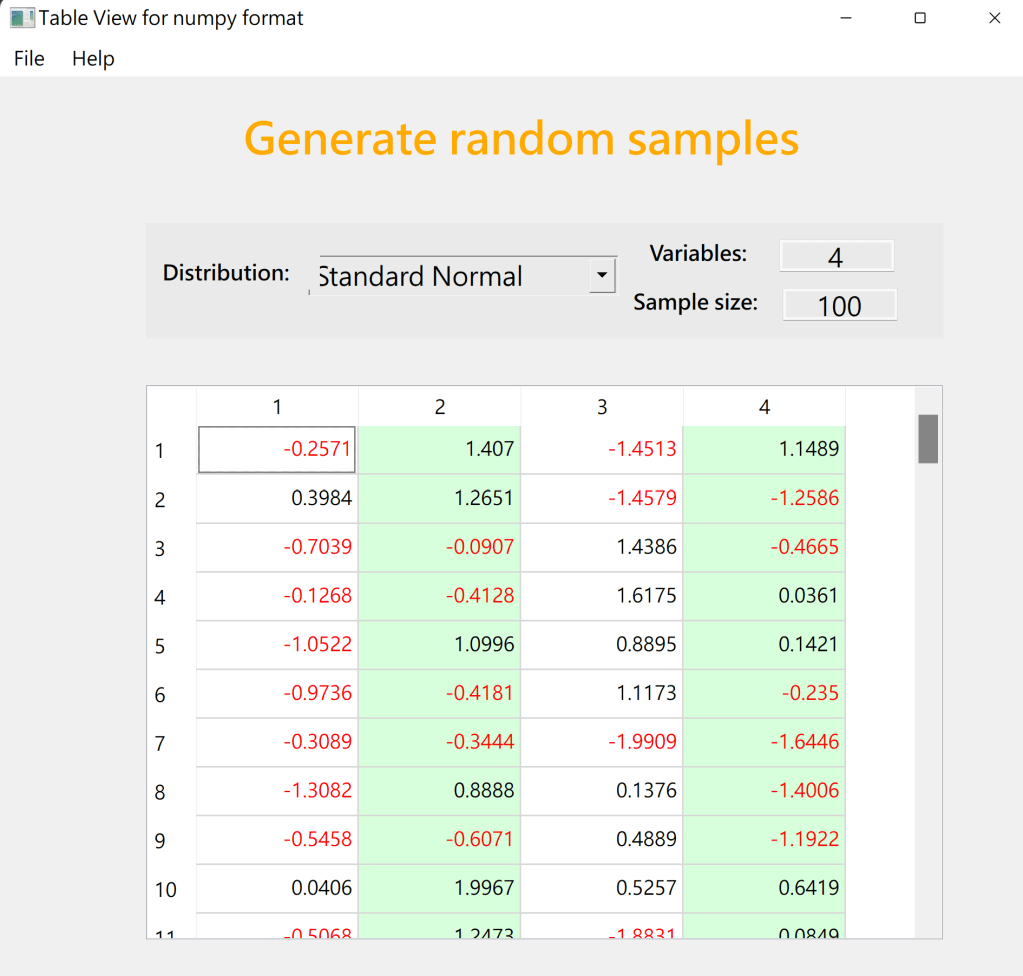Click the Variables input field
The height and width of the screenshot is (976, 1023).
836,257
